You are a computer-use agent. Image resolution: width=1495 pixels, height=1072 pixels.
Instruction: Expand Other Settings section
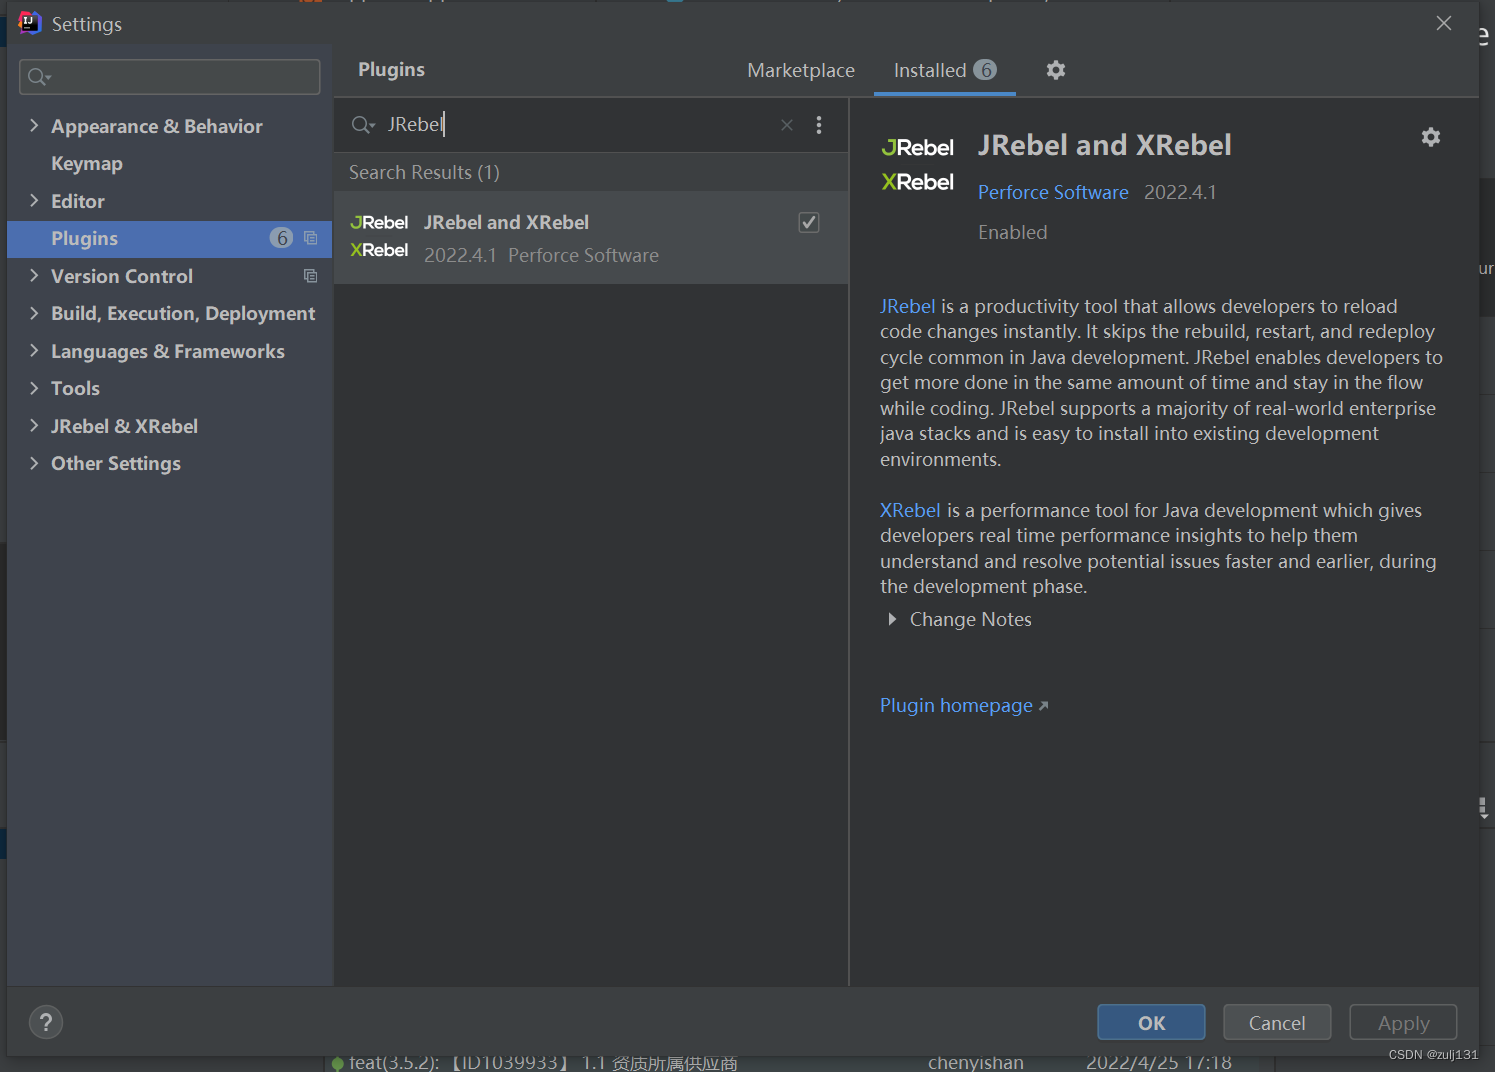(x=34, y=463)
